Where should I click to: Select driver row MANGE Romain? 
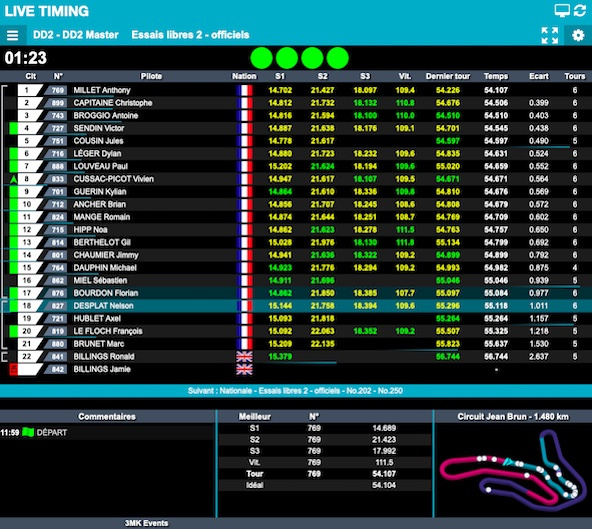pos(296,217)
